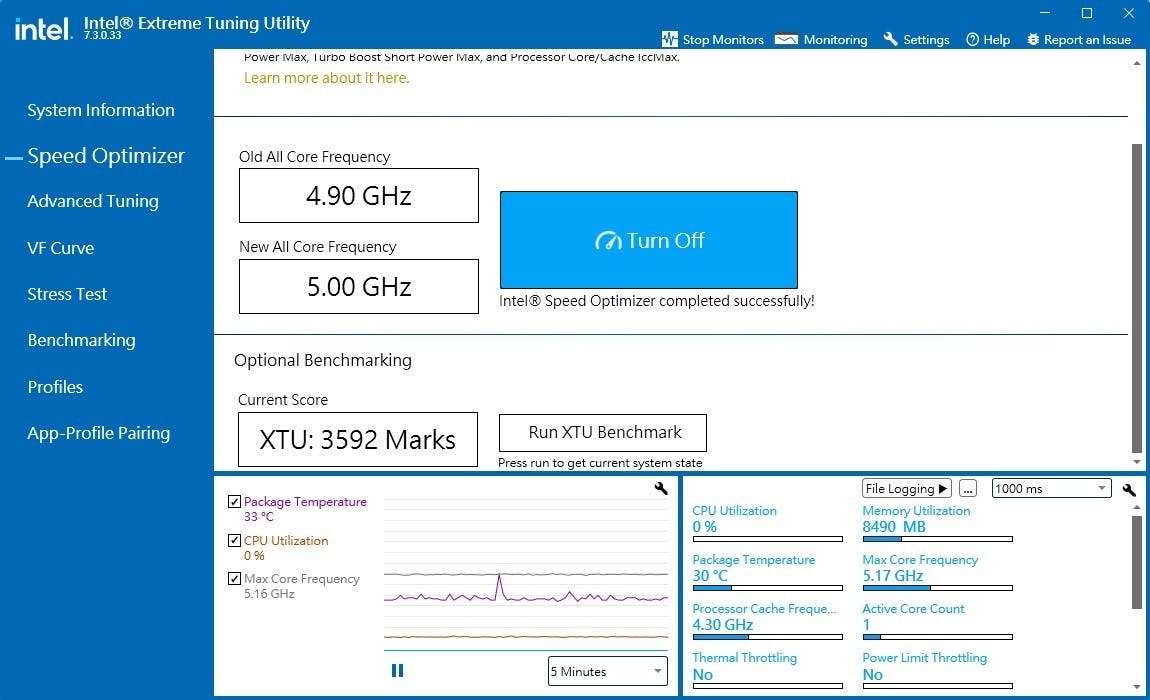
Task: Click monitor panel scrollbar thumb
Action: [1137, 561]
